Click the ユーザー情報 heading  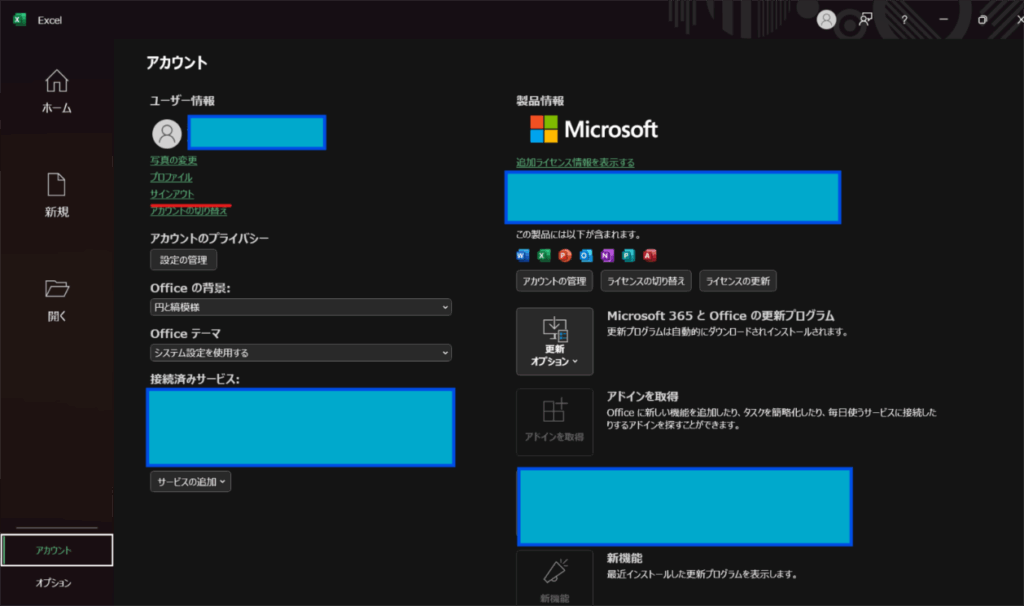(182, 101)
